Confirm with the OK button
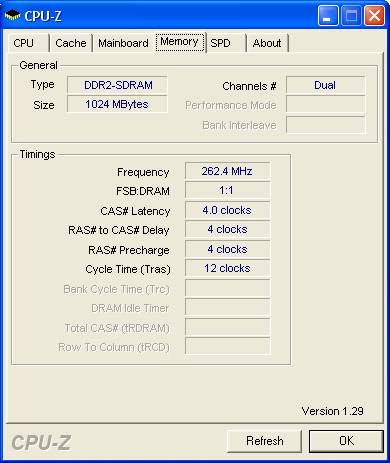Image resolution: width=390 pixels, height=463 pixels. click(346, 441)
